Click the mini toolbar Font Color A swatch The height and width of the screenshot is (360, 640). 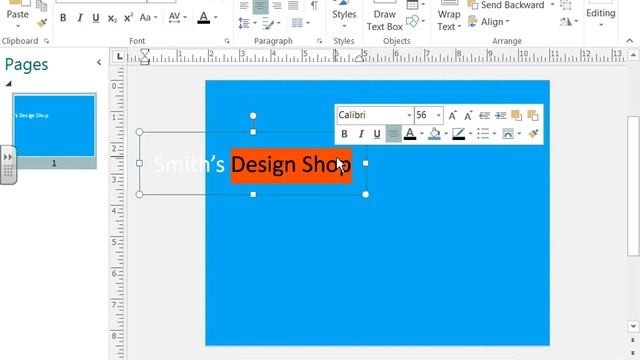[410, 134]
